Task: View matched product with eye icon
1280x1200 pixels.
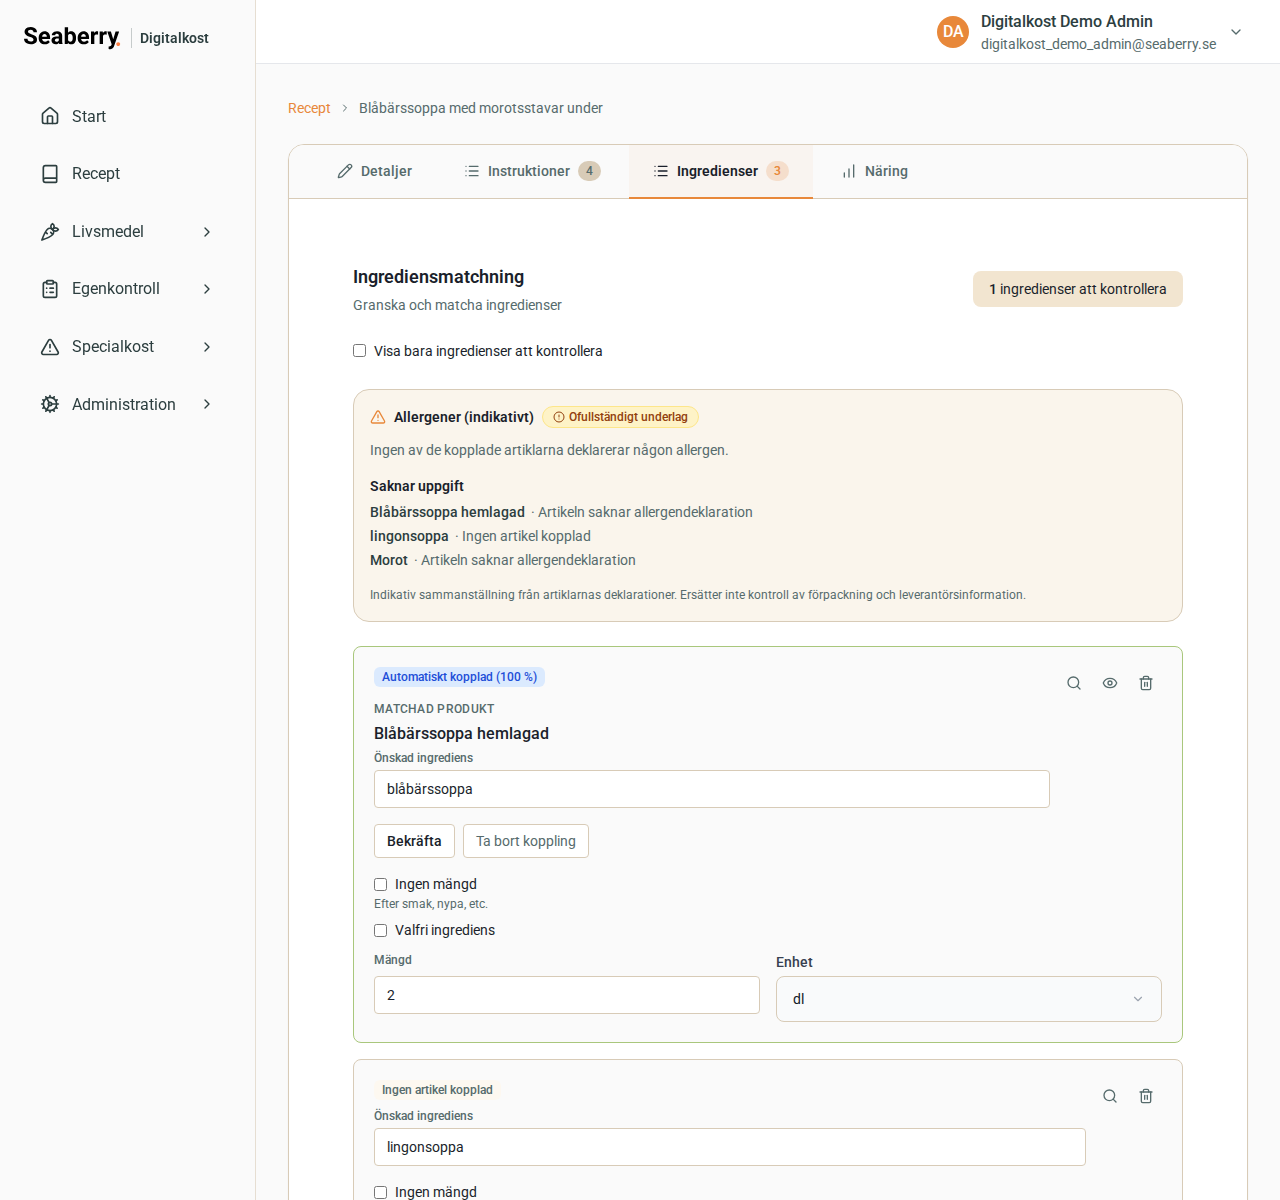Action: (1110, 683)
